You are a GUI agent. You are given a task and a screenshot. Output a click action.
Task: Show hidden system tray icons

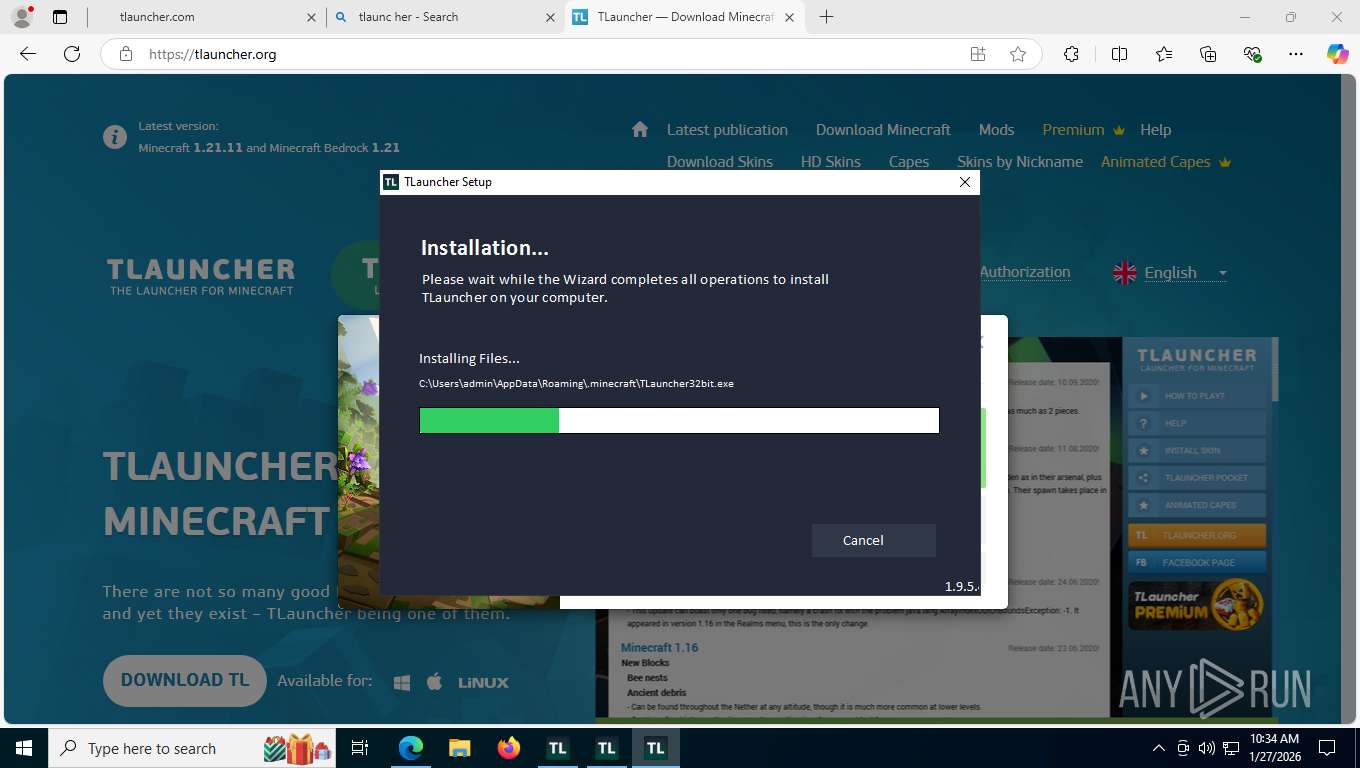click(x=1159, y=748)
